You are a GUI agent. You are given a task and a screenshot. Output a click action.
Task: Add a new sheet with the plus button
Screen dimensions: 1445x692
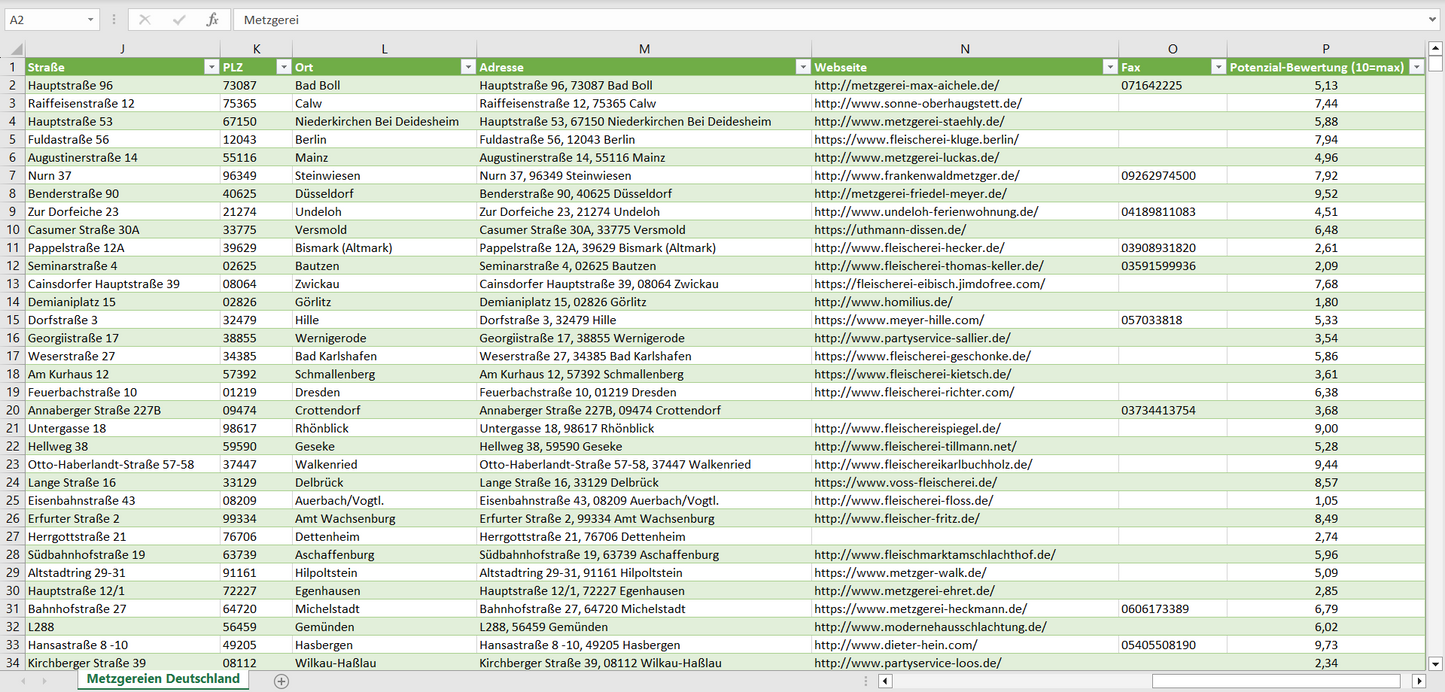[x=281, y=681]
